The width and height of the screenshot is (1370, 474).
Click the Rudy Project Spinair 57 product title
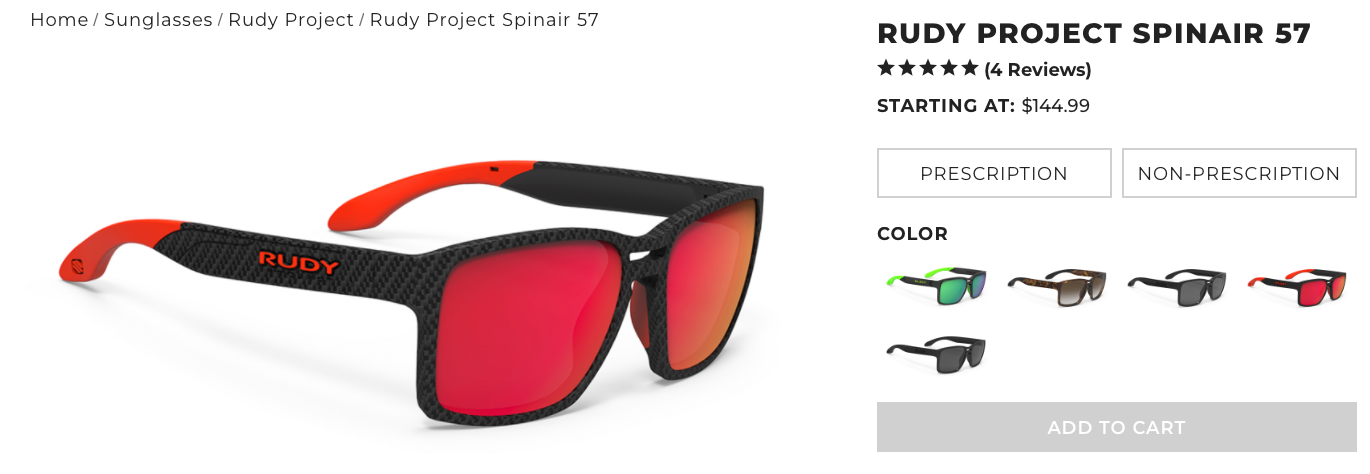pos(1094,33)
